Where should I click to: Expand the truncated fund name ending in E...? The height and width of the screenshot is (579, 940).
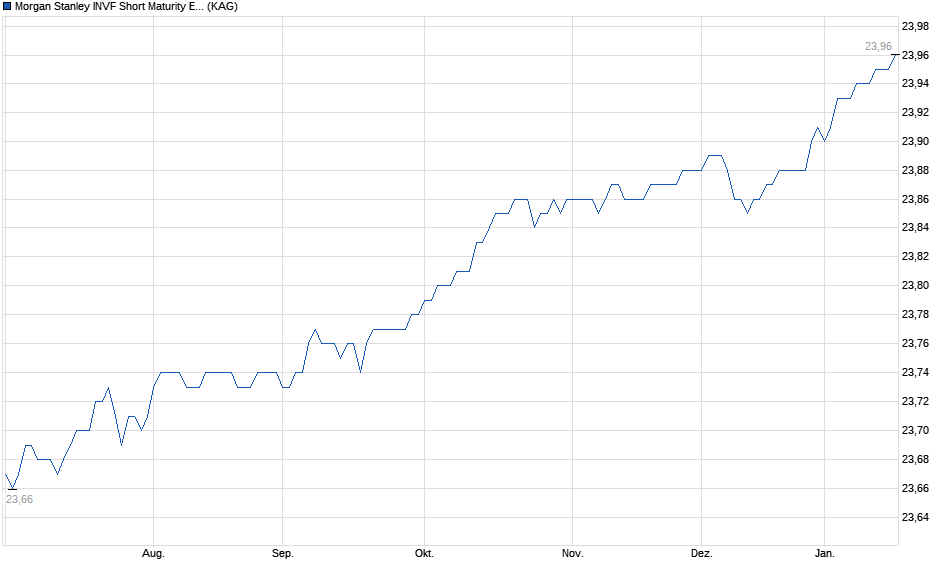[x=110, y=8]
